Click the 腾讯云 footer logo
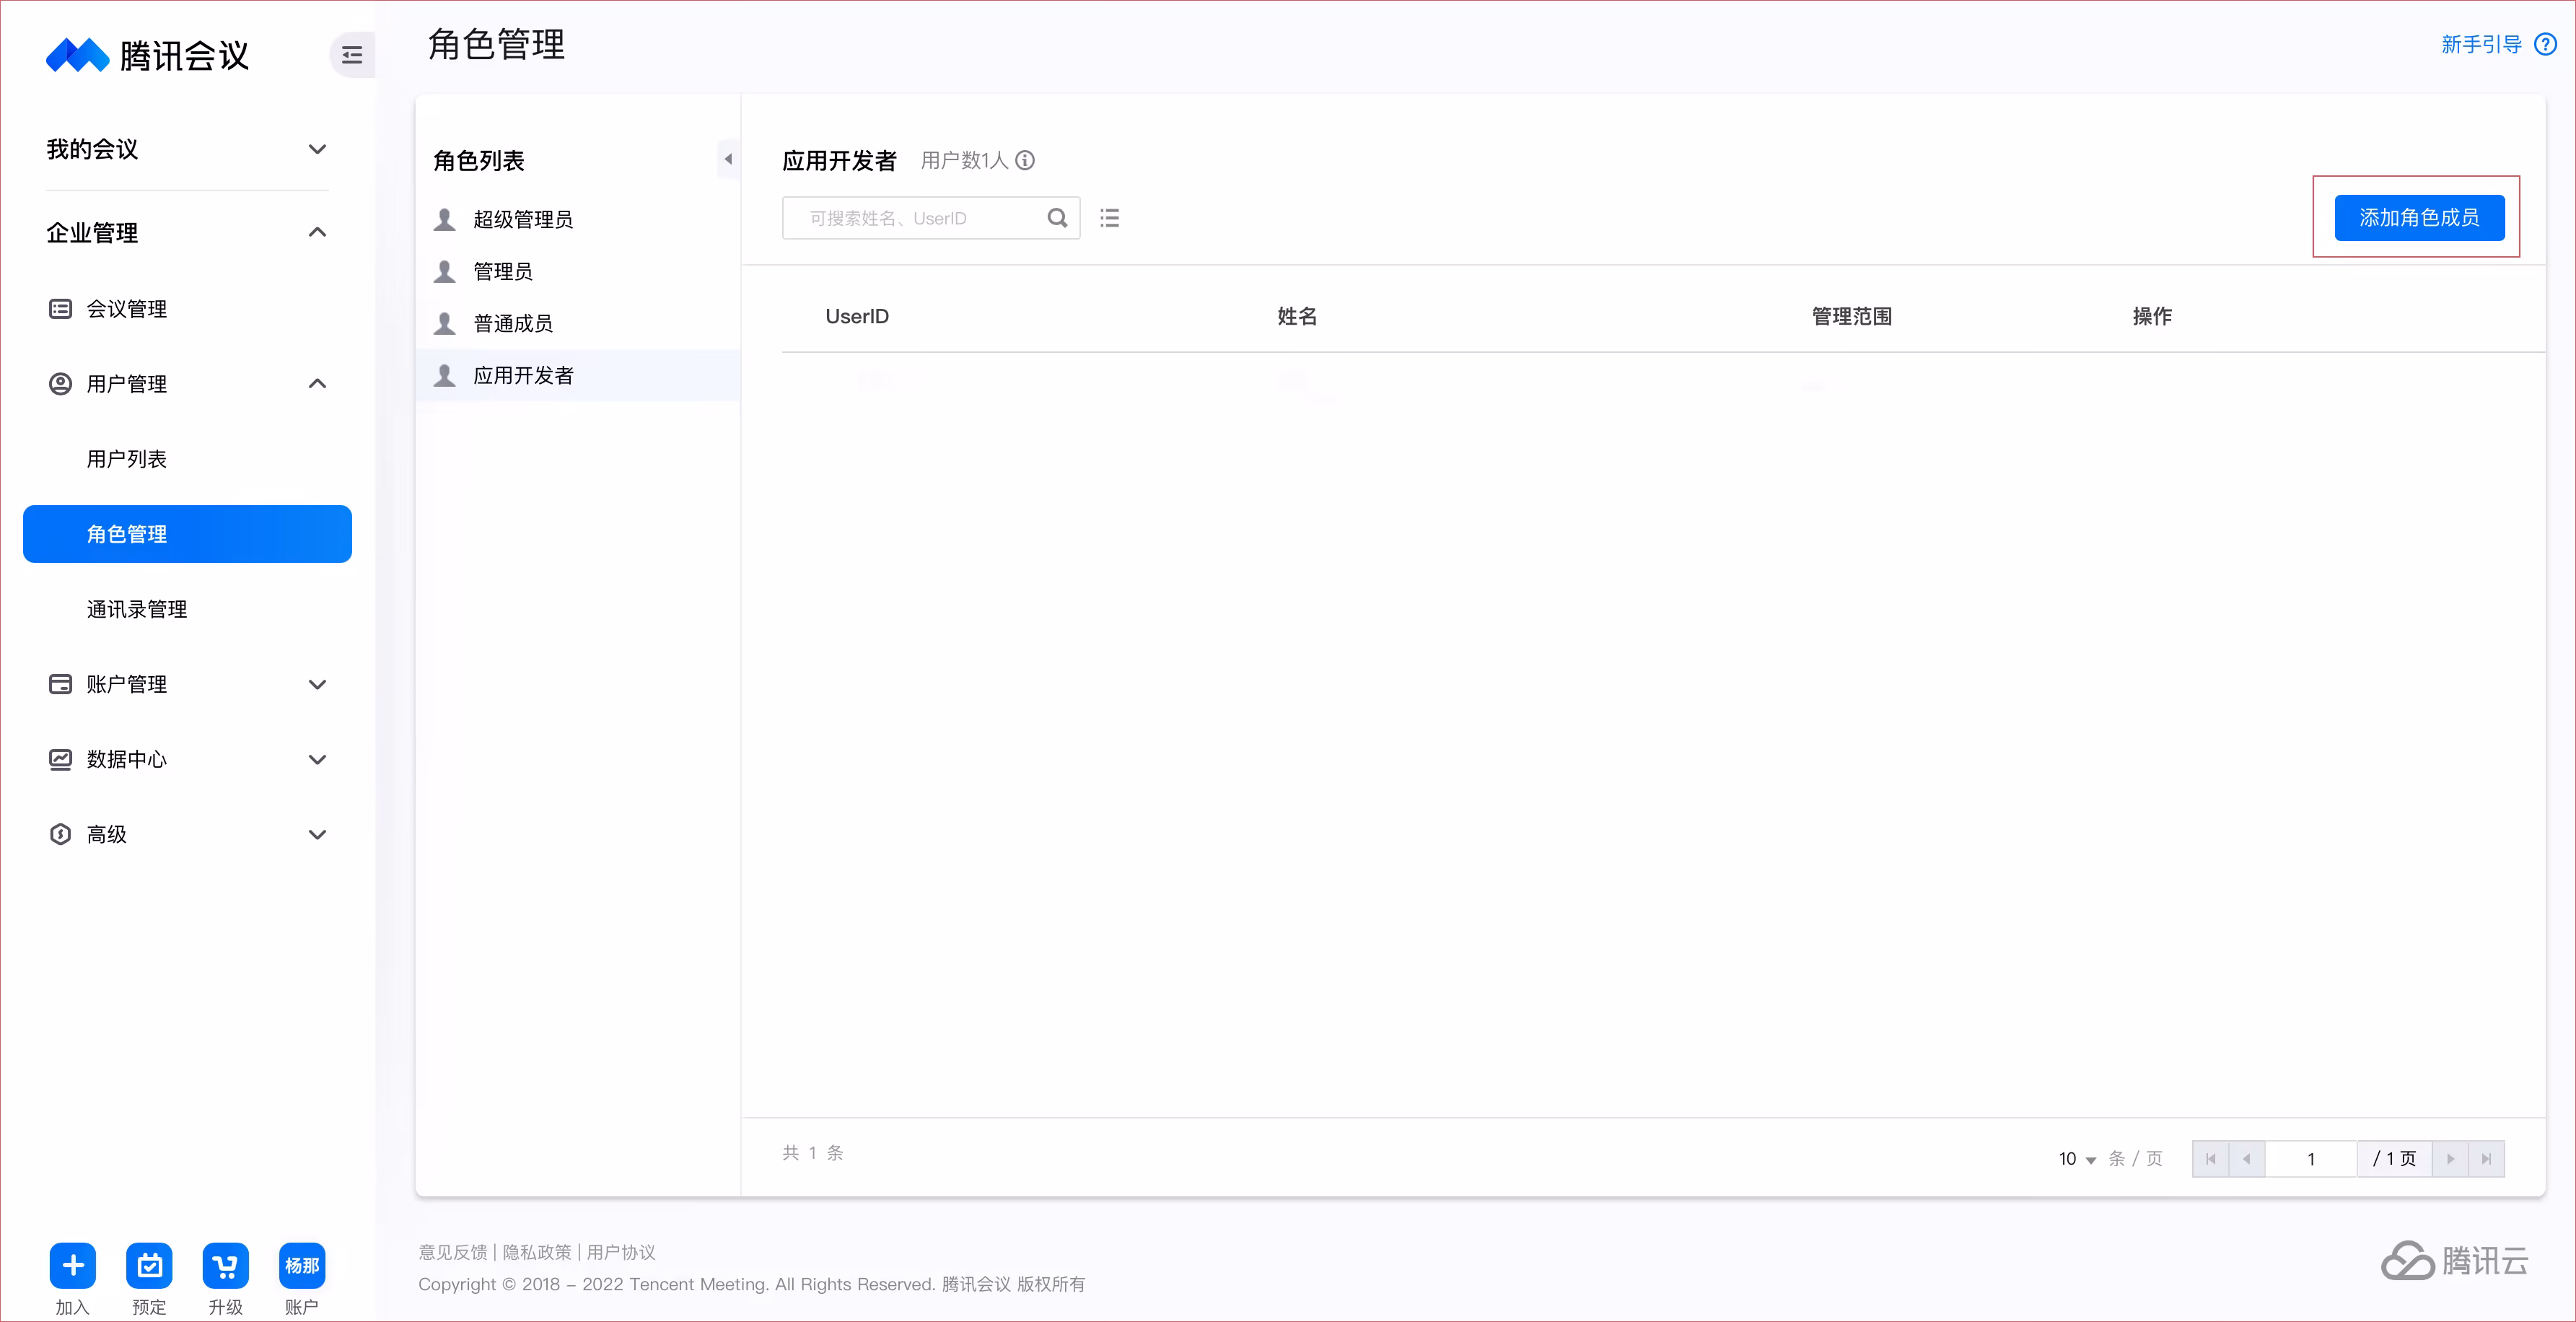 click(2455, 1261)
